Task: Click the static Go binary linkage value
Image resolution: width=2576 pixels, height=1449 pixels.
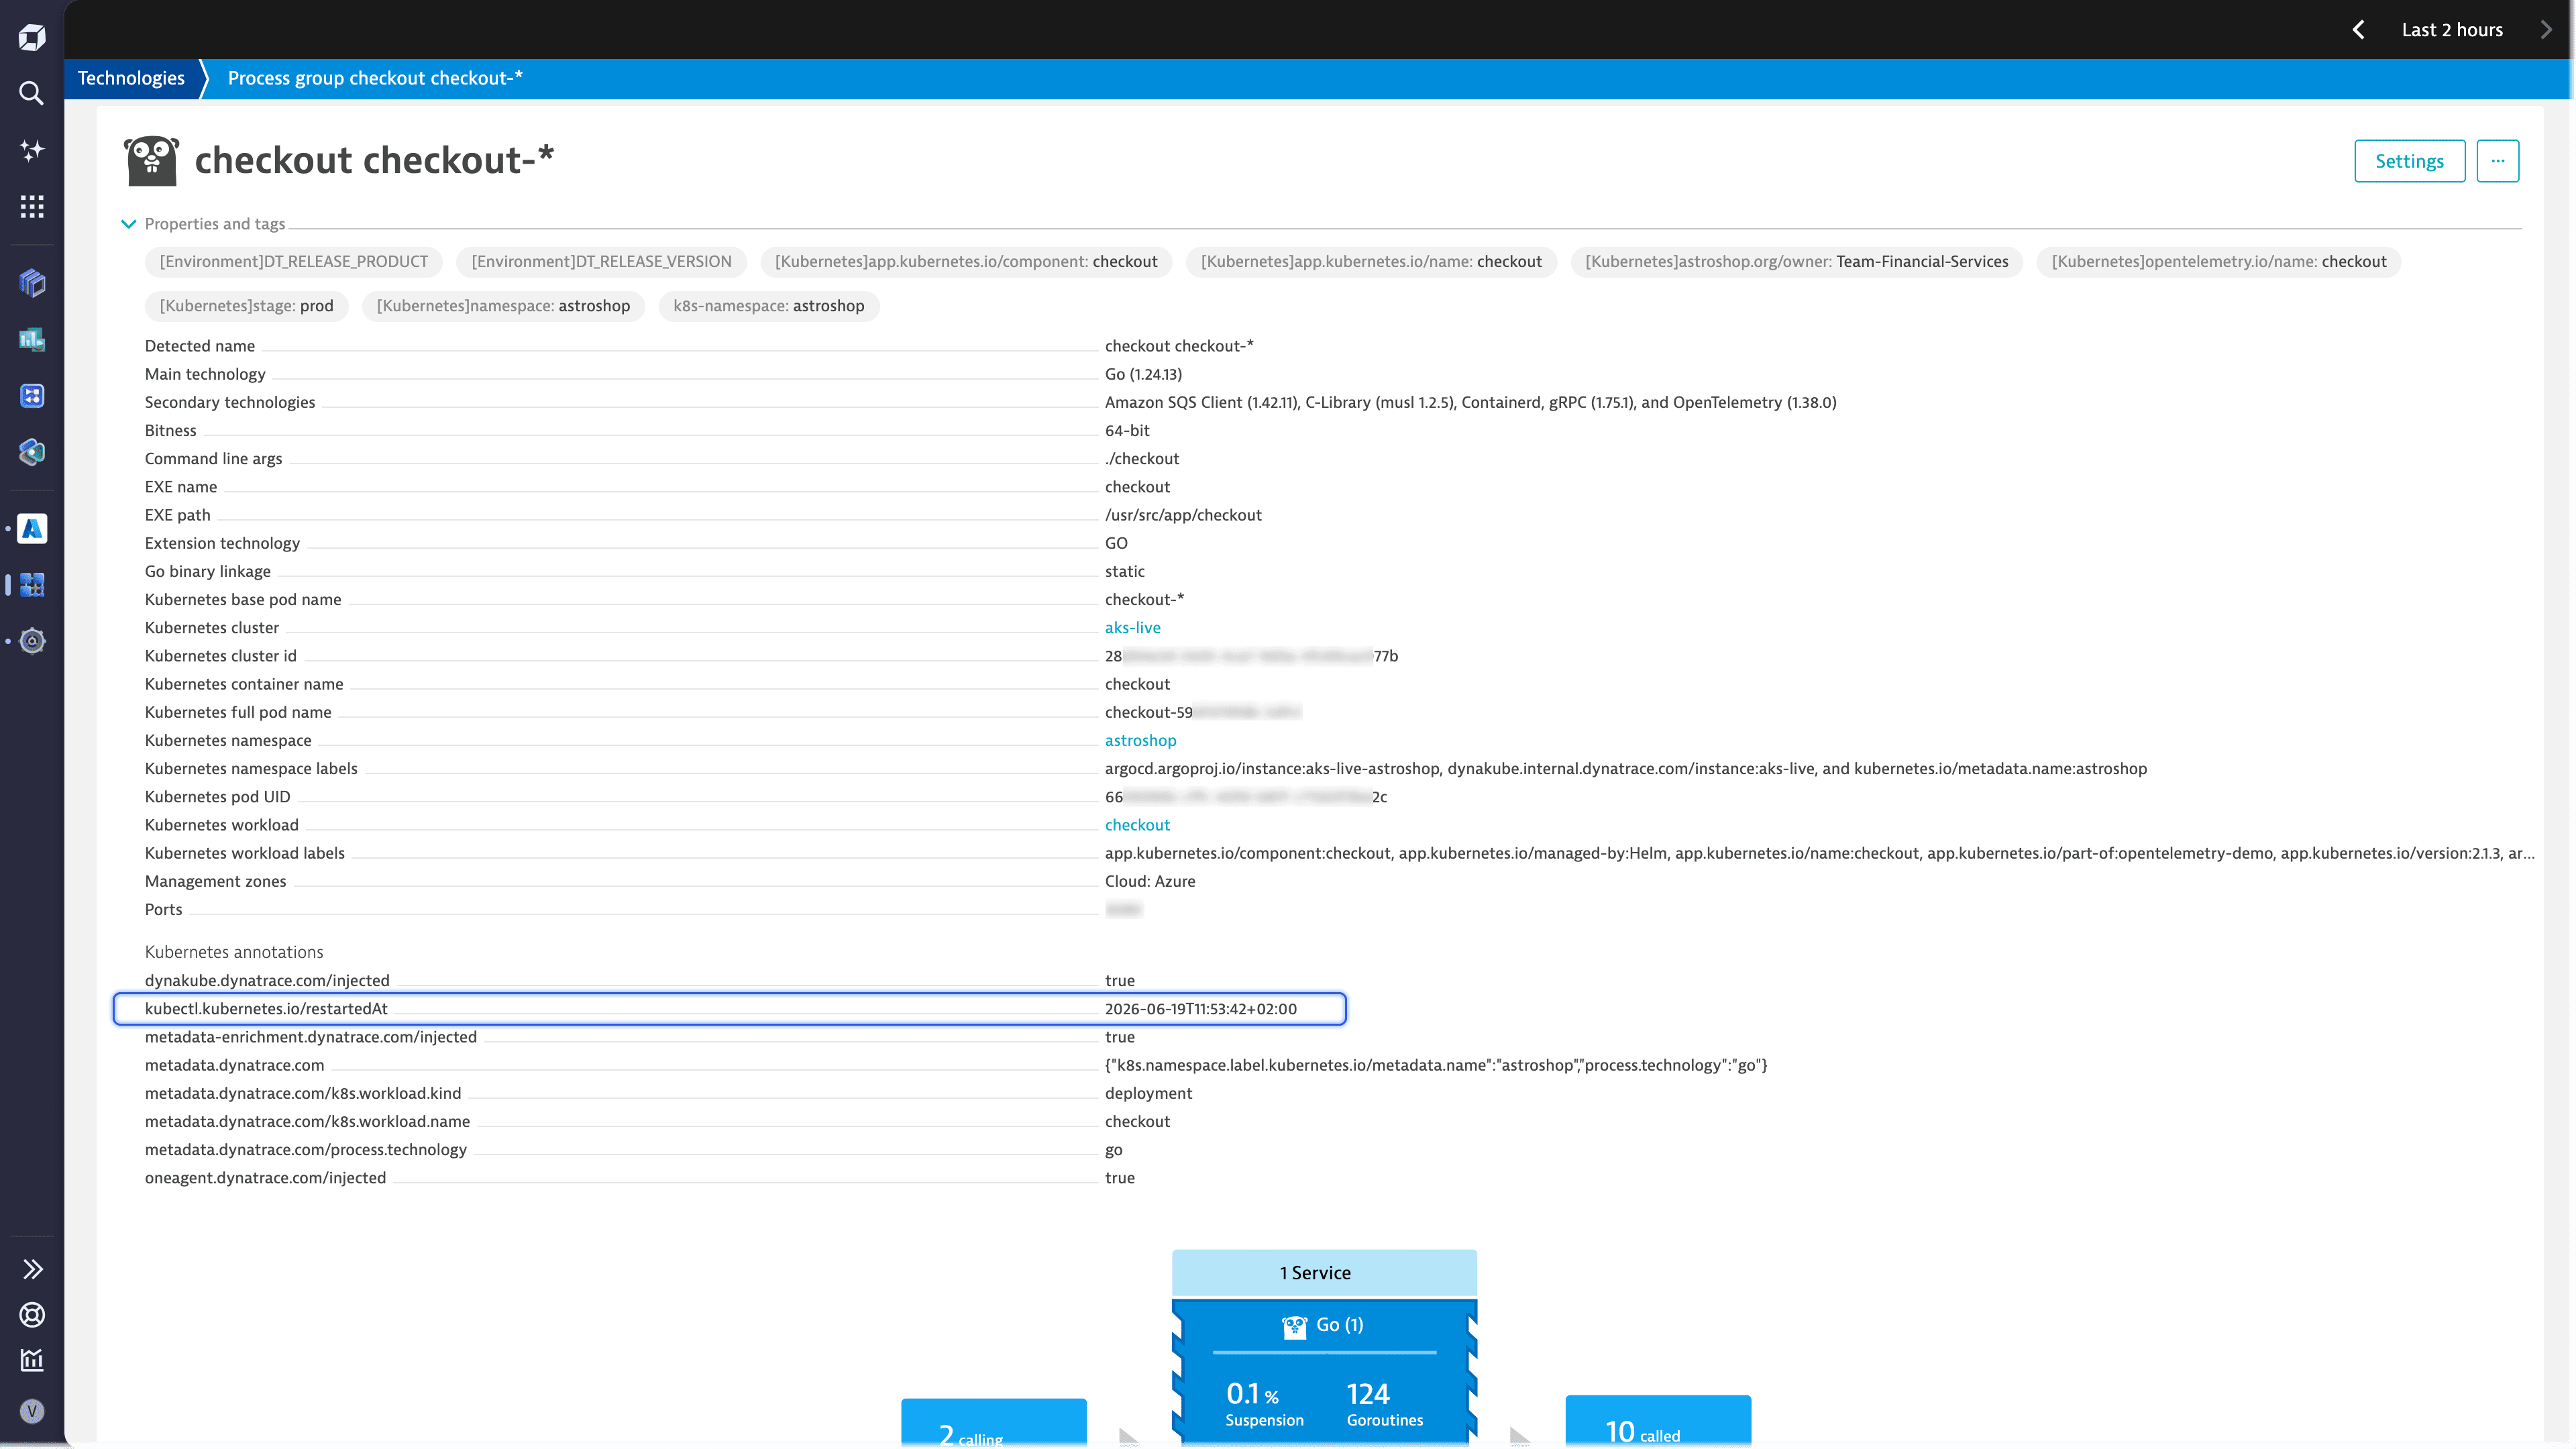Action: tap(1124, 572)
